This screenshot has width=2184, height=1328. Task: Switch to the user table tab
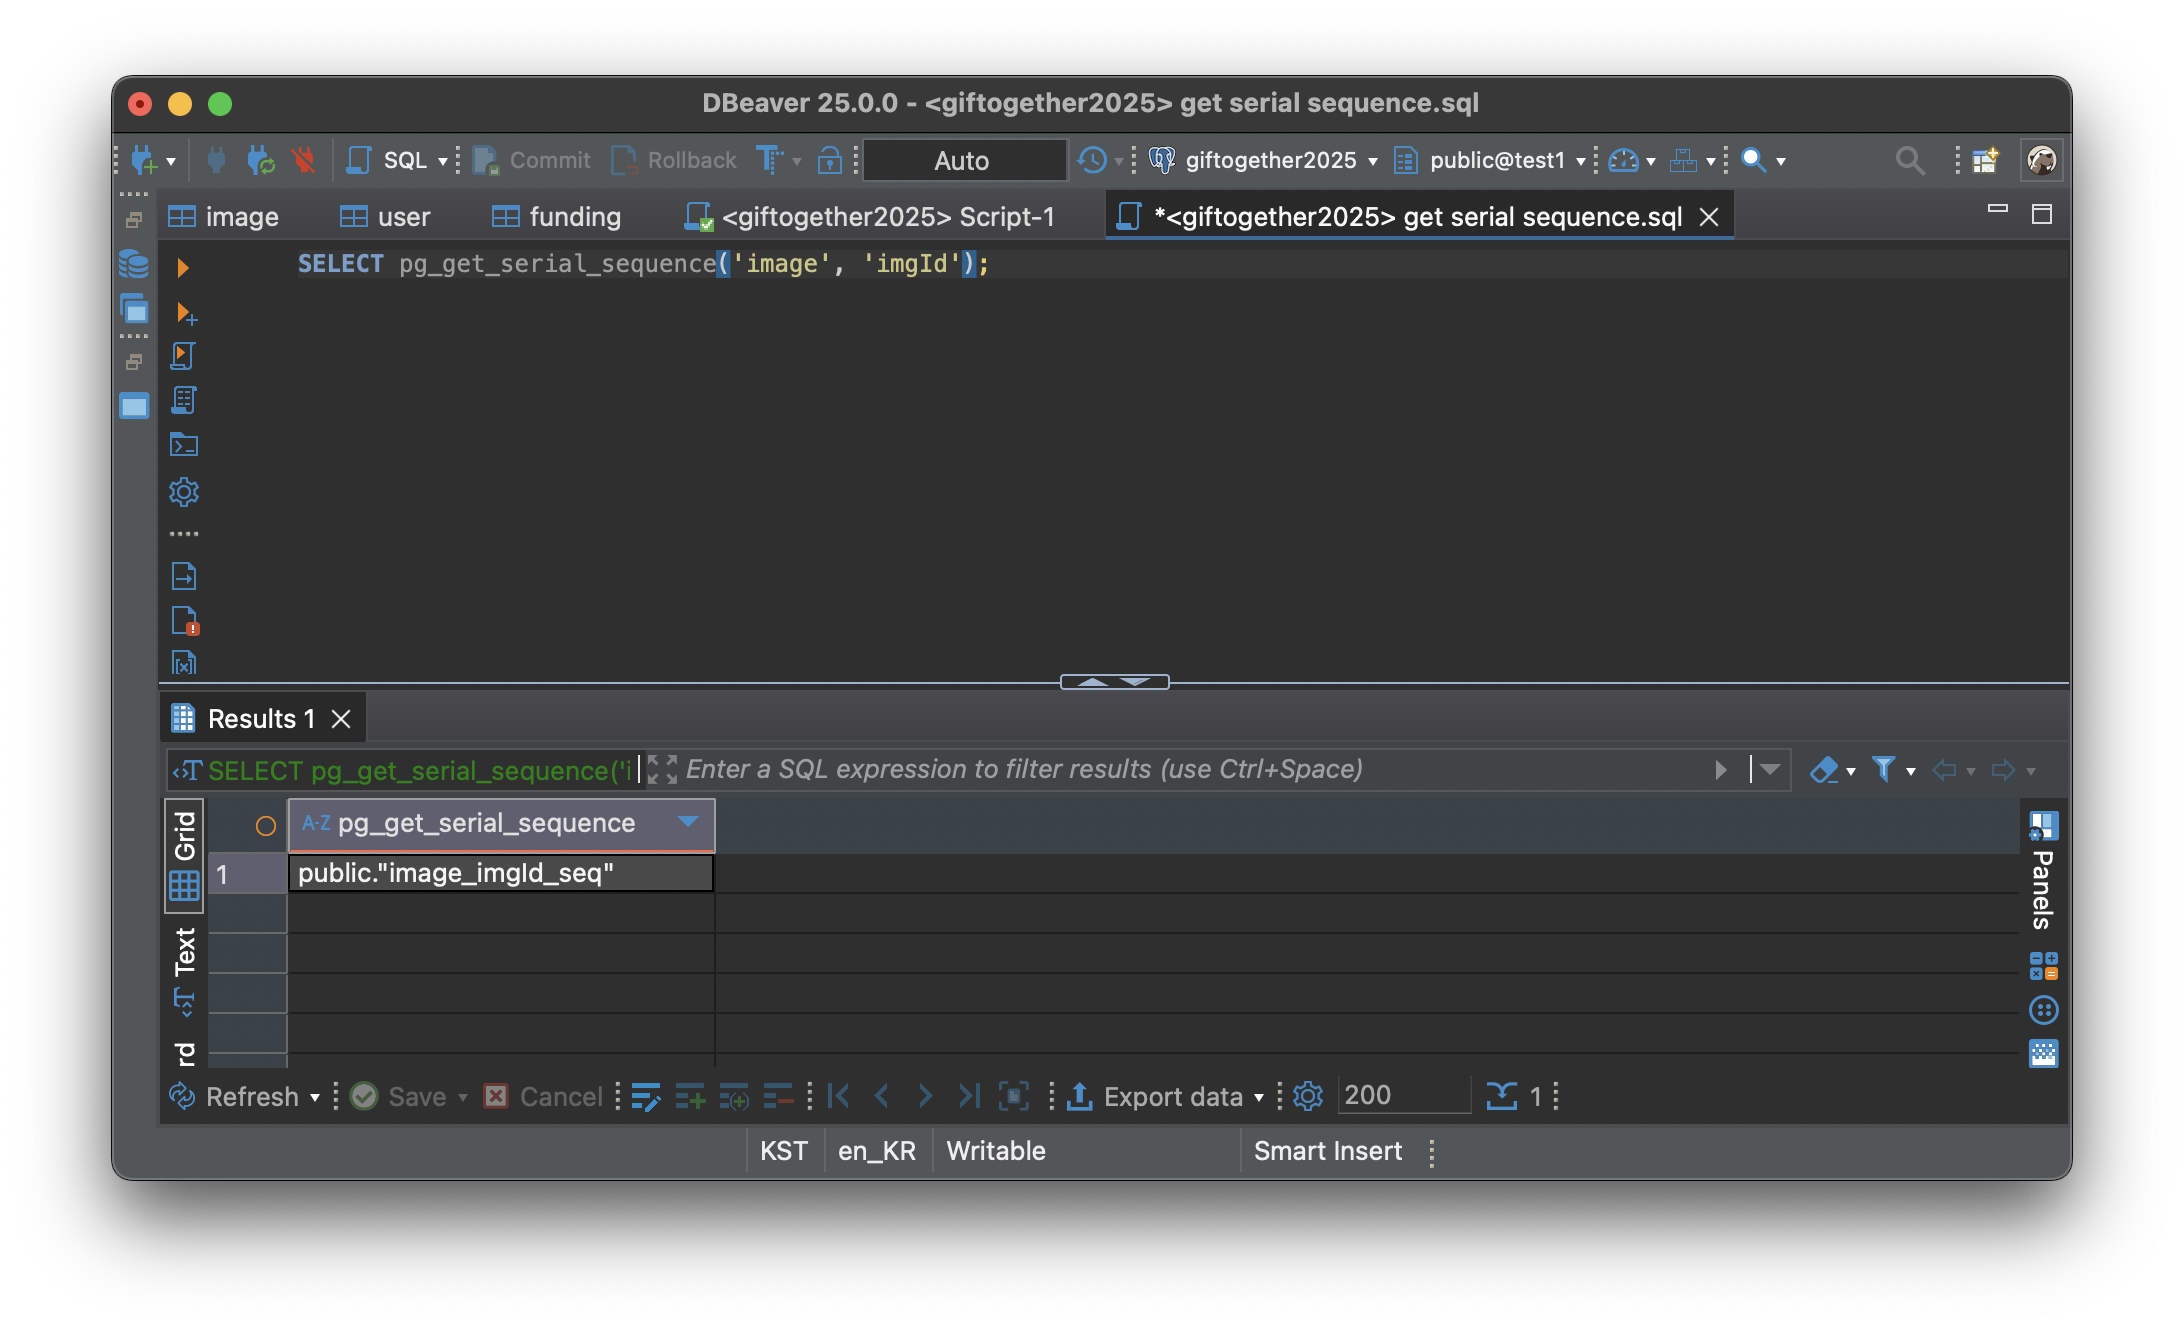click(x=386, y=217)
